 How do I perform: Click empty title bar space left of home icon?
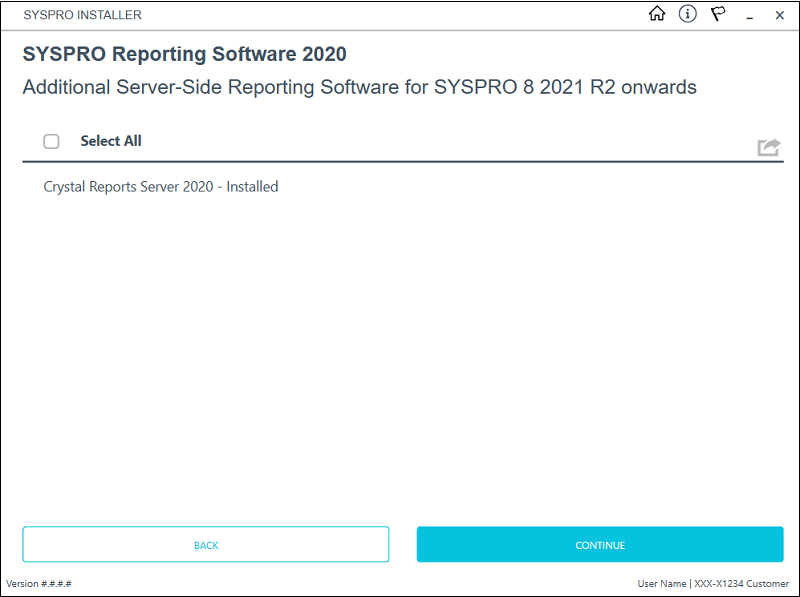tap(400, 15)
